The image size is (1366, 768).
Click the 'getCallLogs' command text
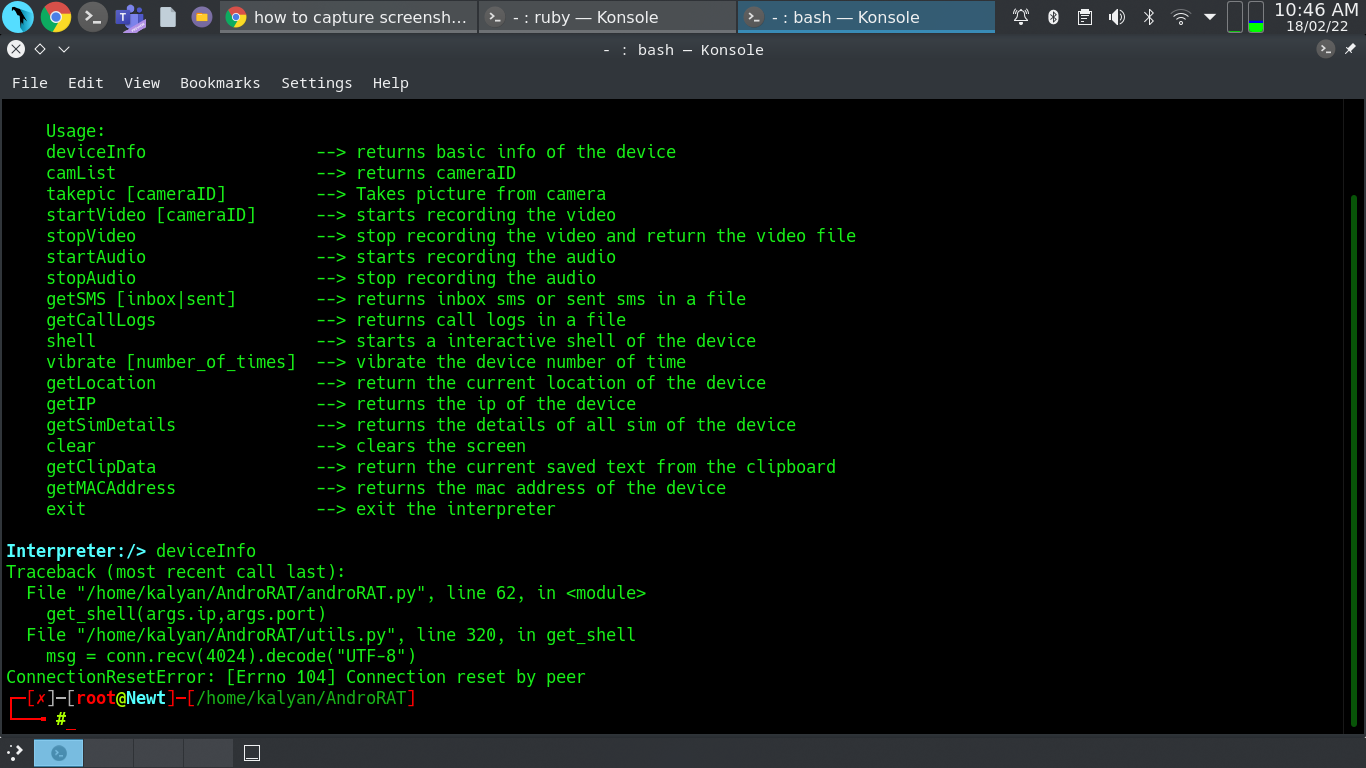point(101,320)
